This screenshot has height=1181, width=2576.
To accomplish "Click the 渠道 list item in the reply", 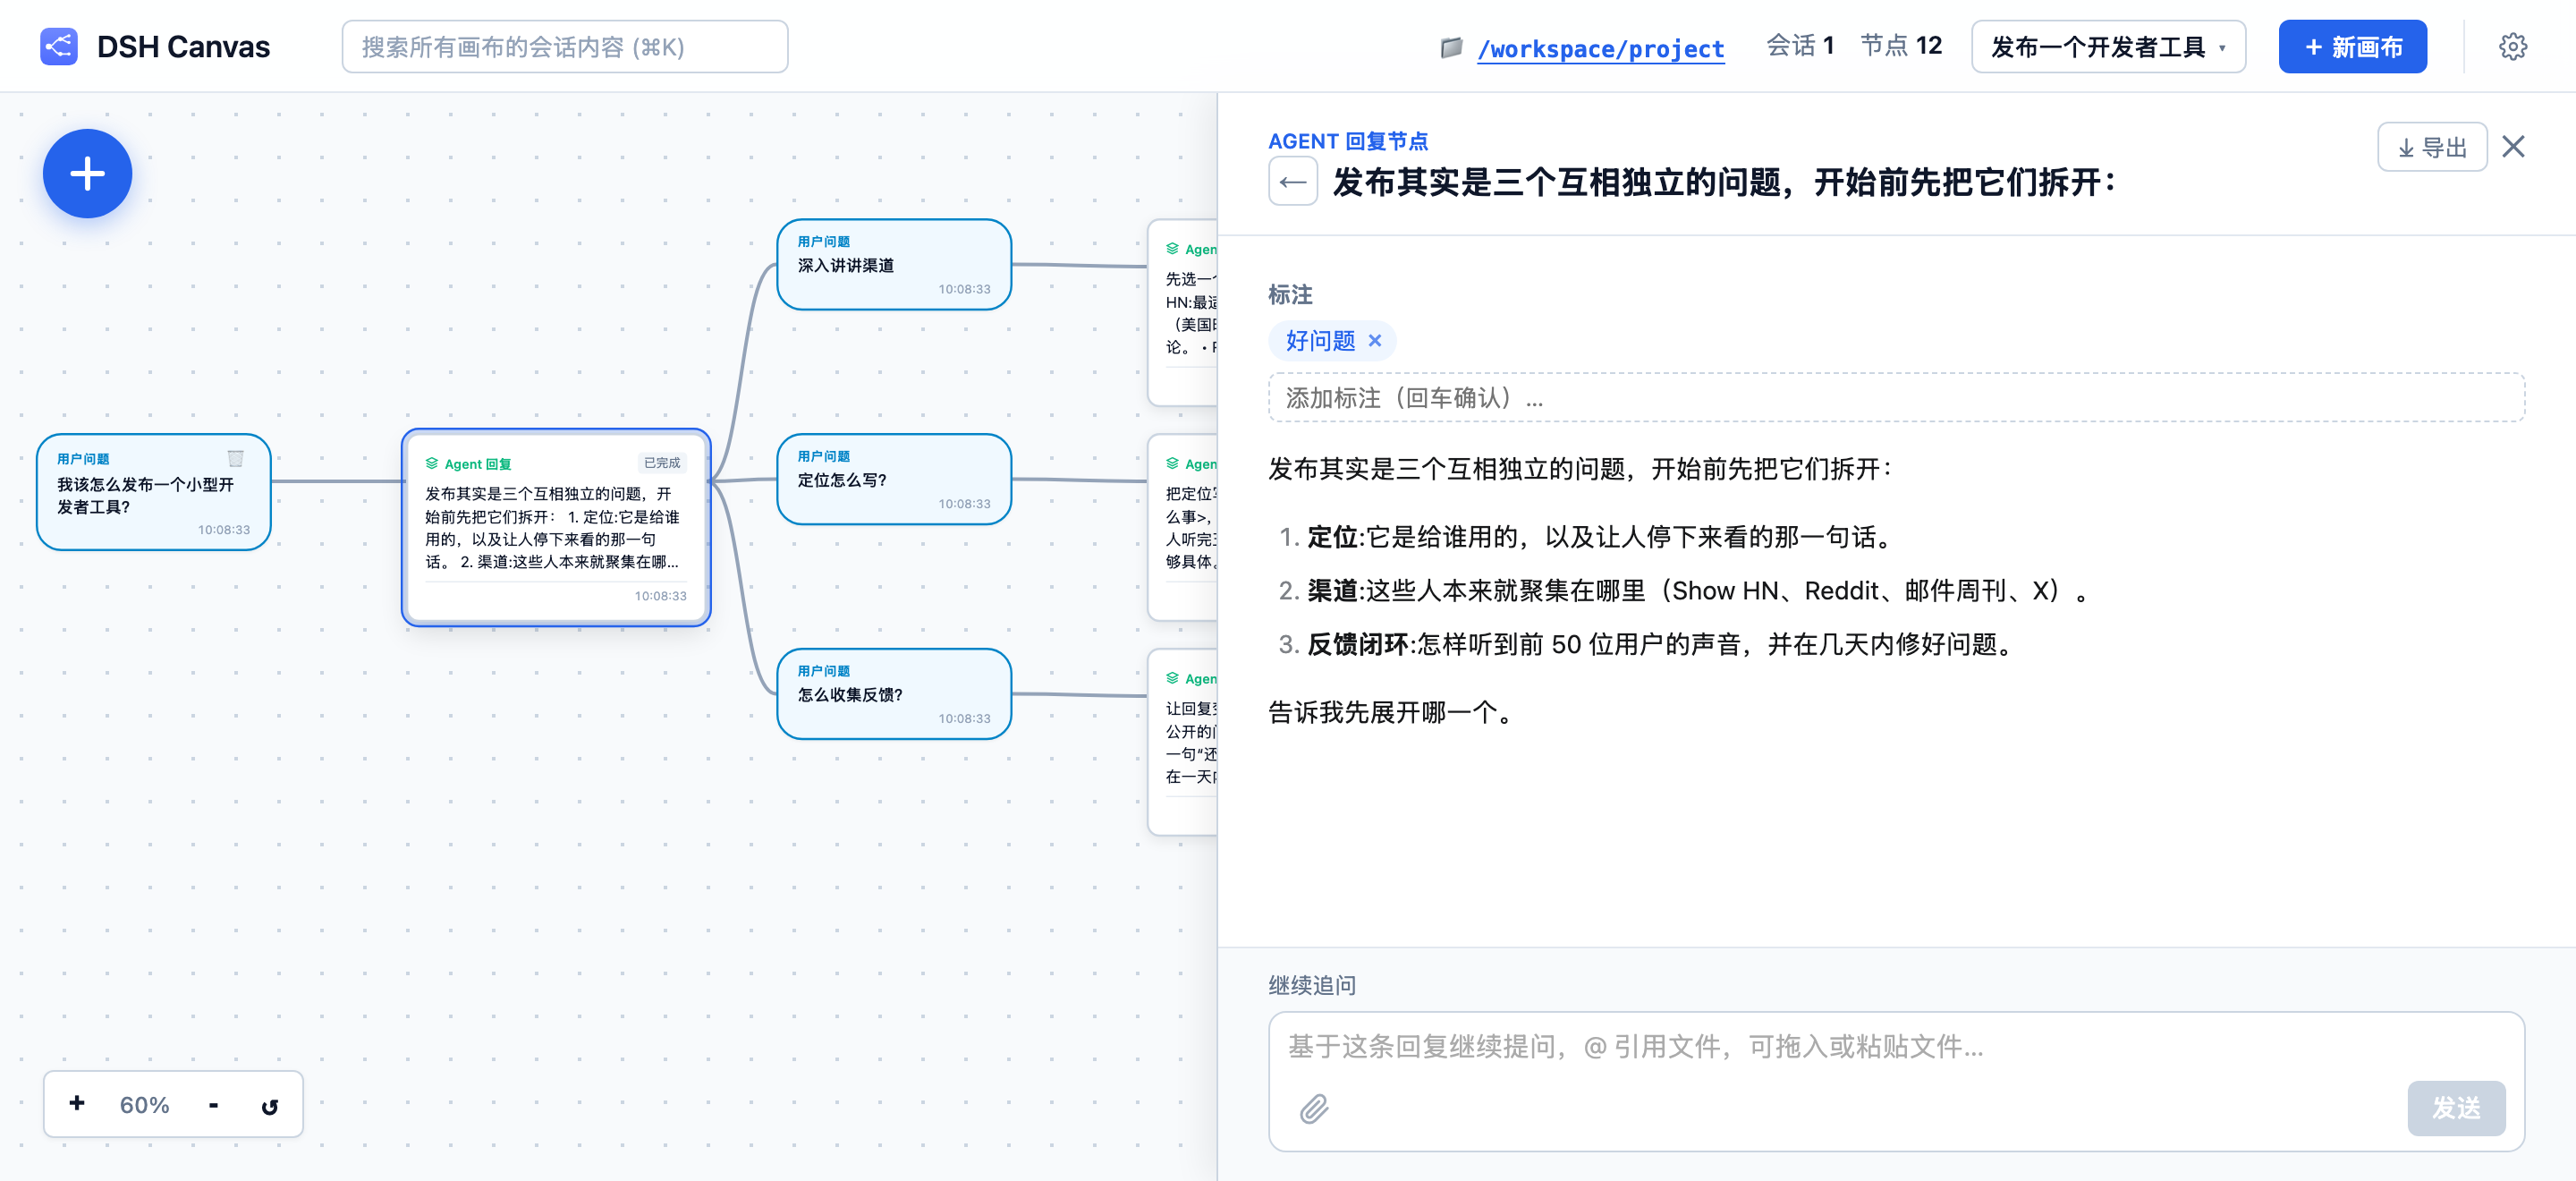I will [1684, 591].
